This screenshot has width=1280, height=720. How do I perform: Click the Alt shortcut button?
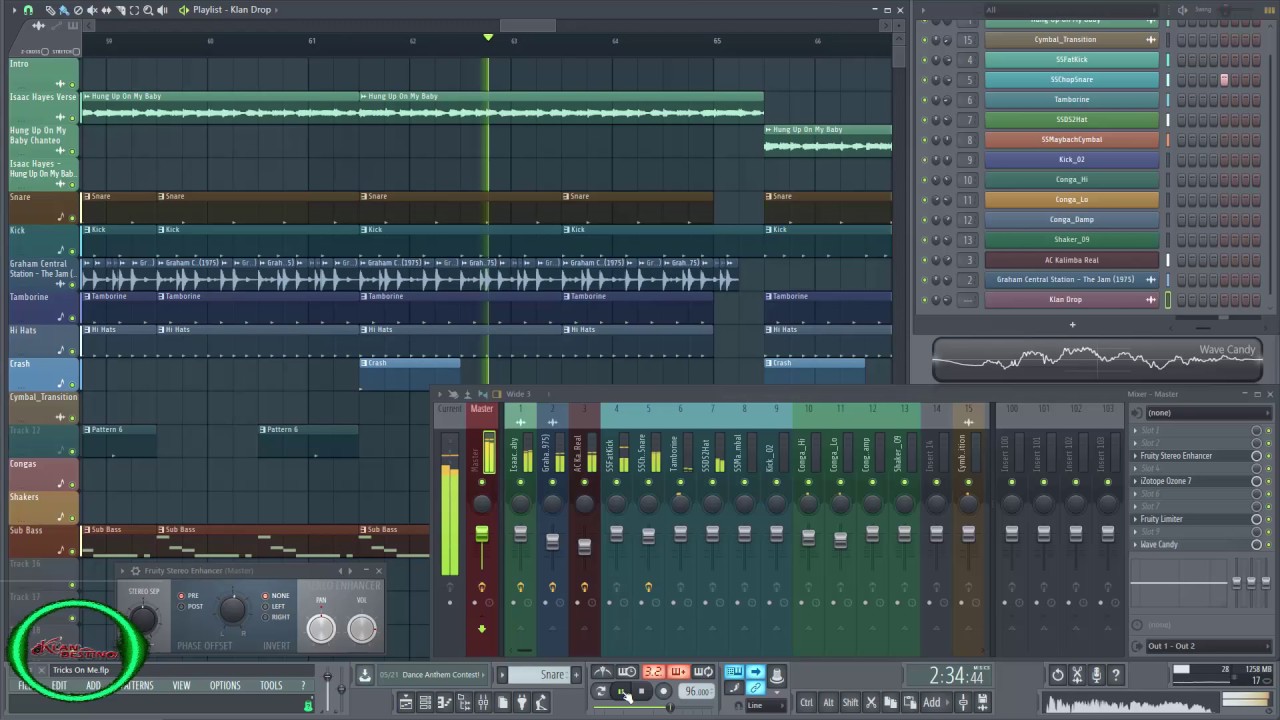point(828,702)
